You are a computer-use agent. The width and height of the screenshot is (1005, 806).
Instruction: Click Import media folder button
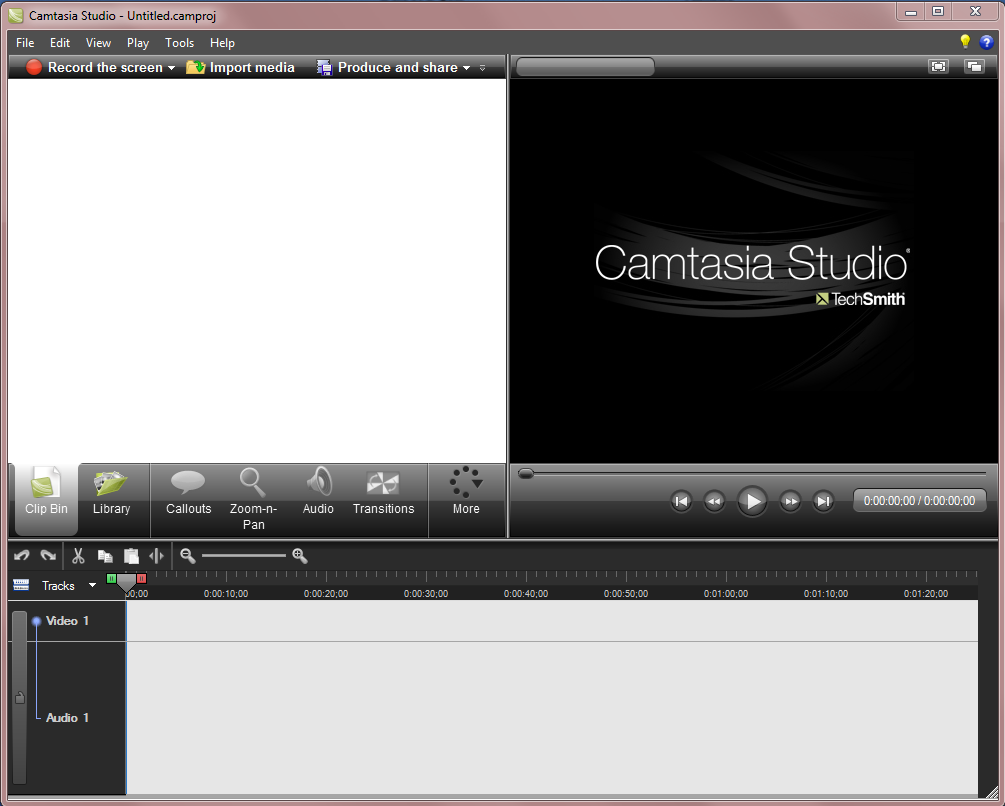[240, 67]
